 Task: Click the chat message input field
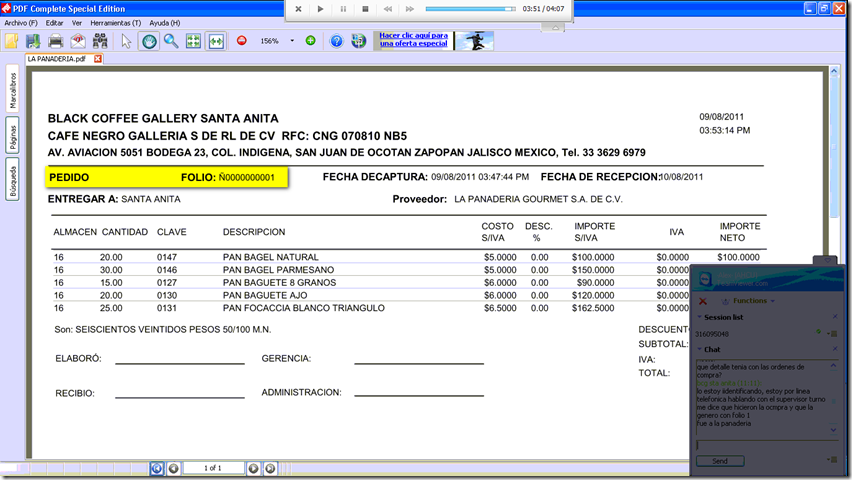[x=760, y=446]
